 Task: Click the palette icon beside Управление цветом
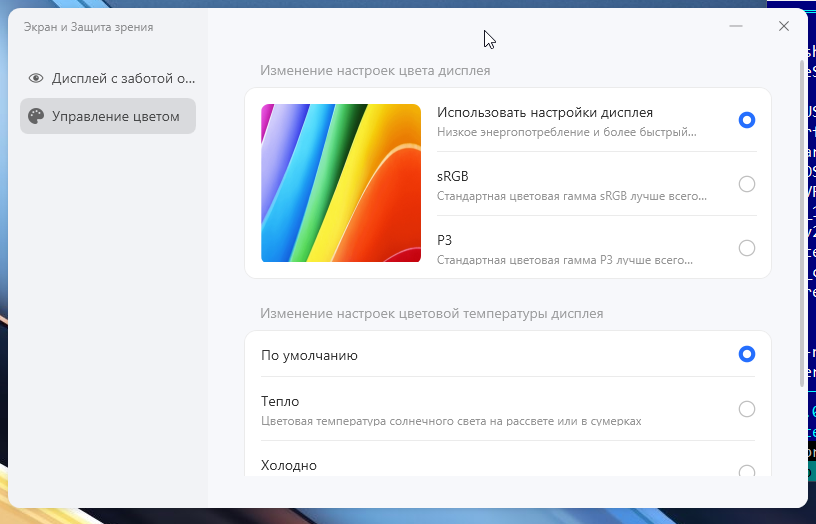click(x=36, y=116)
